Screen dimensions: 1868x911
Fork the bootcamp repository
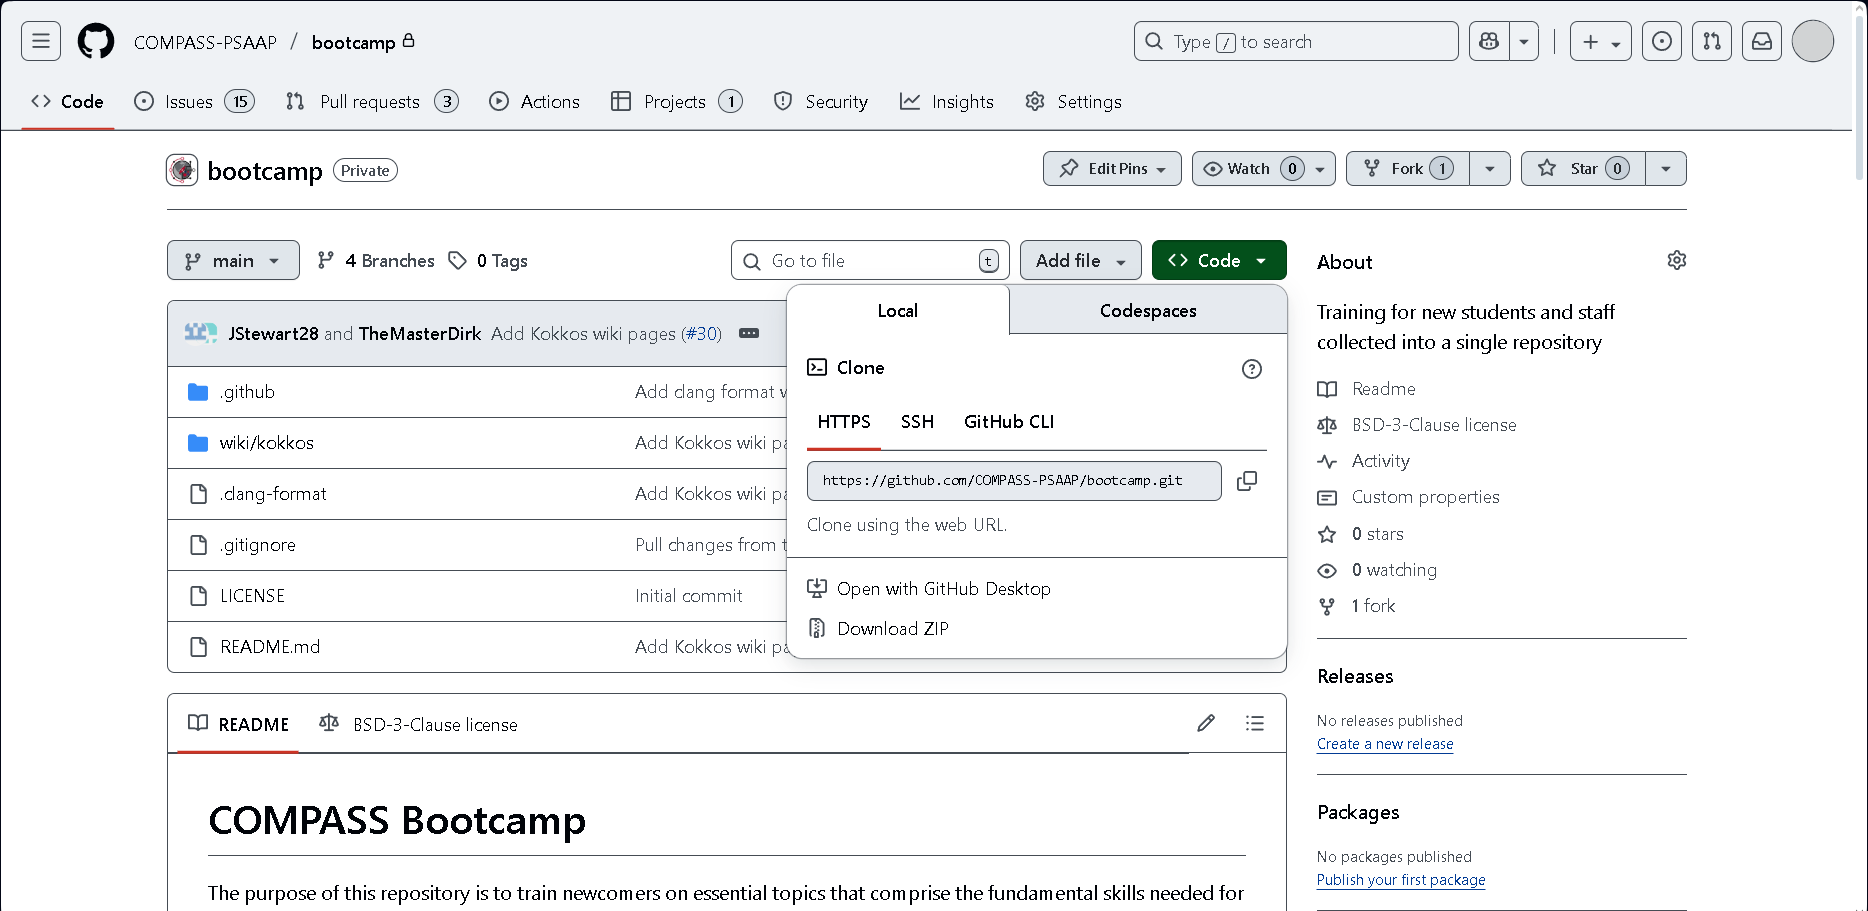click(x=1408, y=168)
